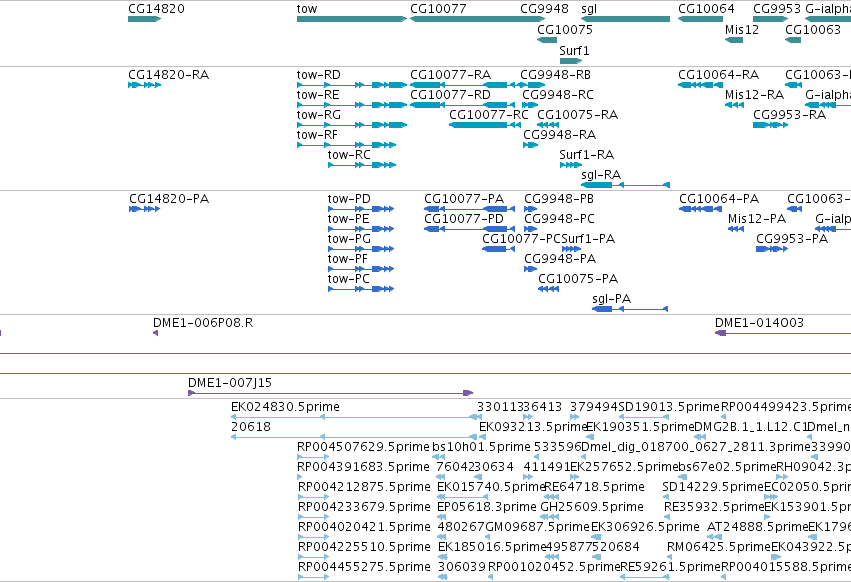Select transcript tow-RD
Viewport: 851px width, 582px height.
point(352,85)
